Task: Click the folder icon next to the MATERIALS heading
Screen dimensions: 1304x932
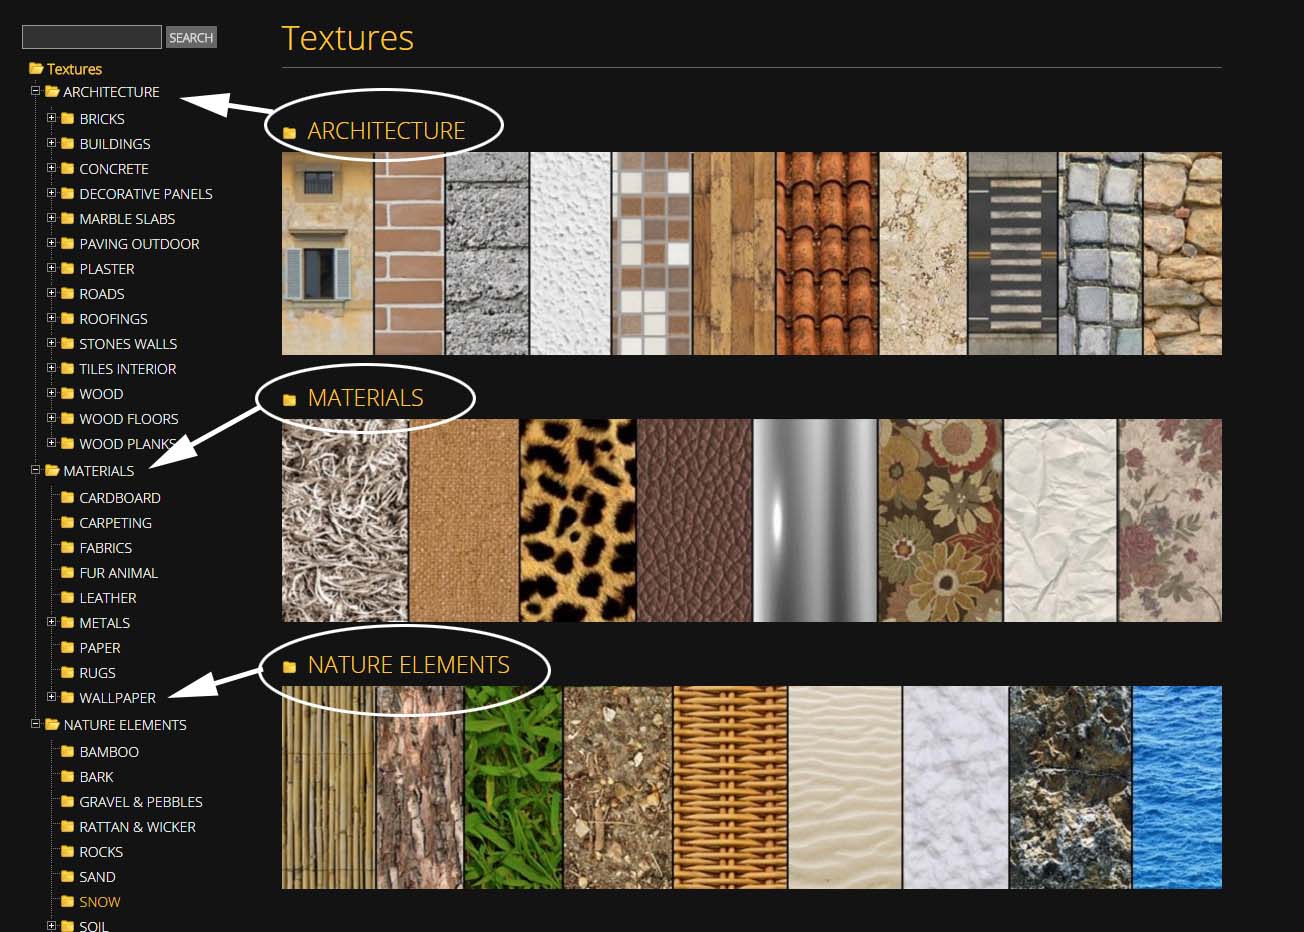Action: pos(290,397)
